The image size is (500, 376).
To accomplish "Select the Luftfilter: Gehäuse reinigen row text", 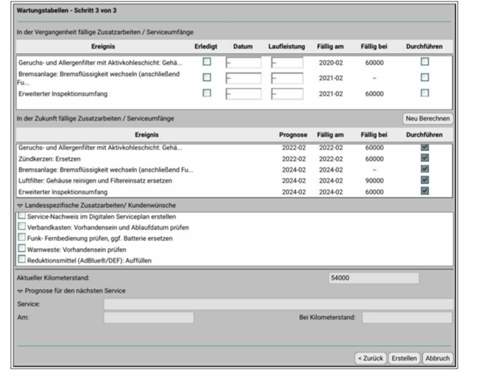I will 95,181.
